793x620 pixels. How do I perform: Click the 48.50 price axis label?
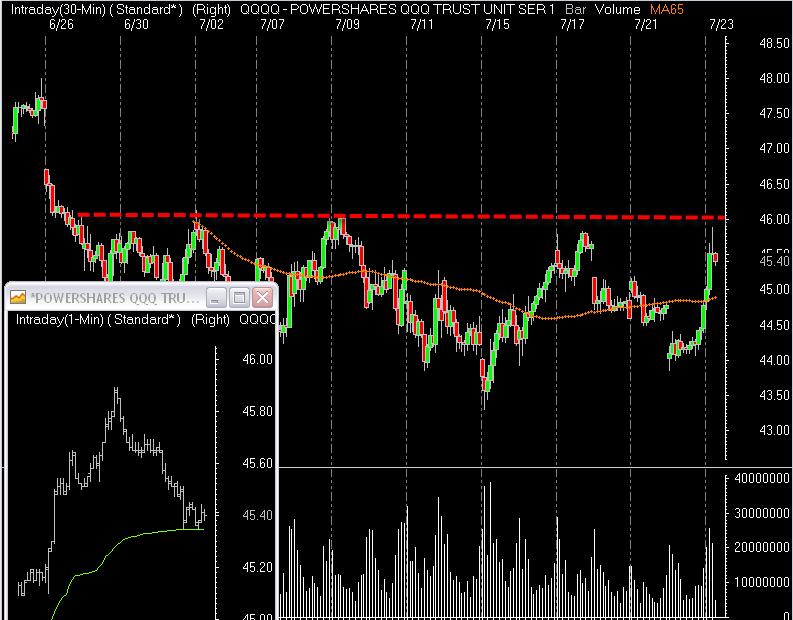774,43
